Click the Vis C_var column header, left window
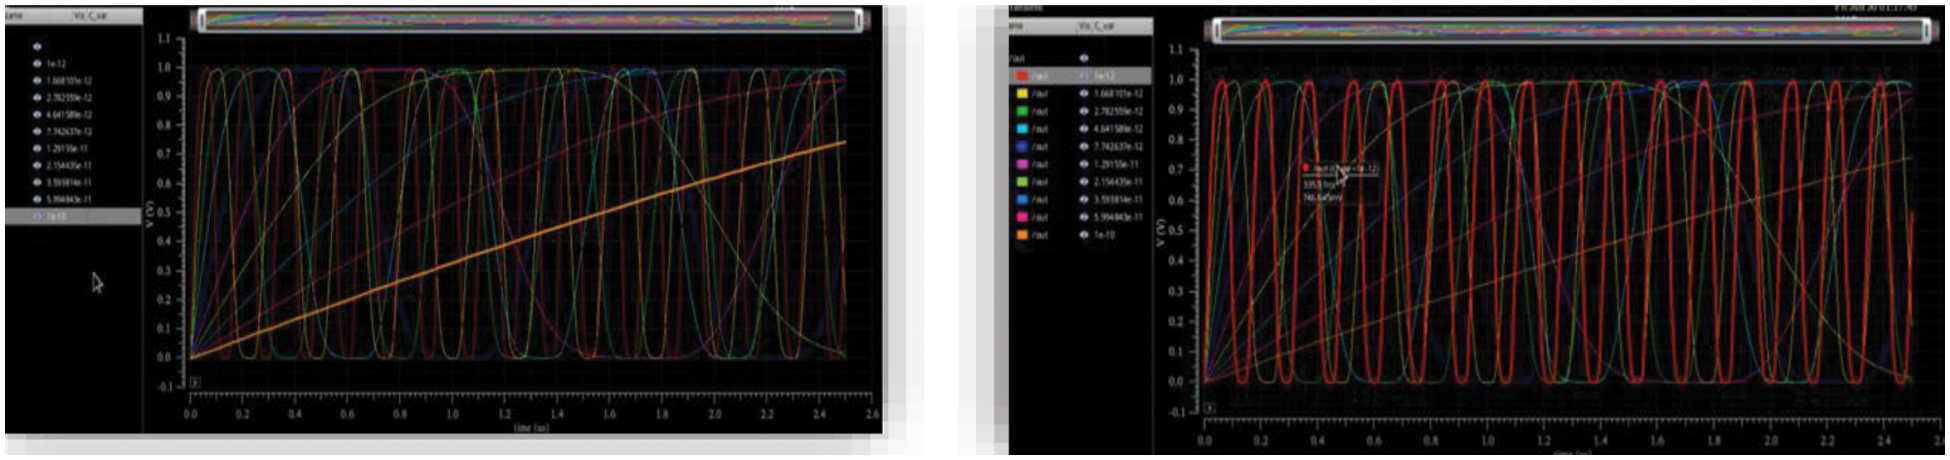The width and height of the screenshot is (1950, 460). coord(90,16)
